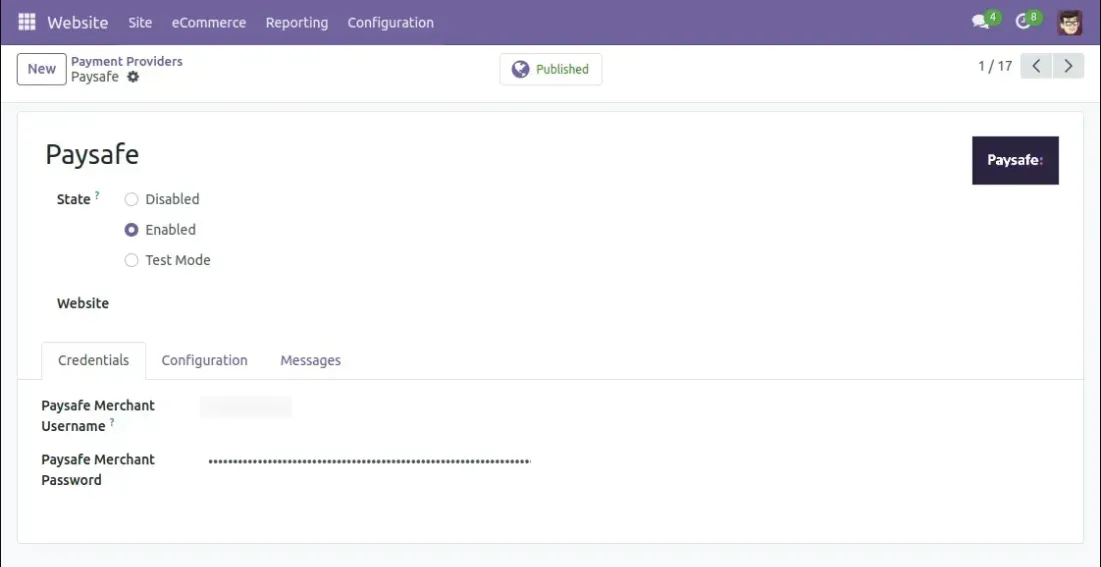This screenshot has width=1101, height=567.
Task: Click the gear icon beside Paysafe breadcrumb
Action: tap(133, 77)
